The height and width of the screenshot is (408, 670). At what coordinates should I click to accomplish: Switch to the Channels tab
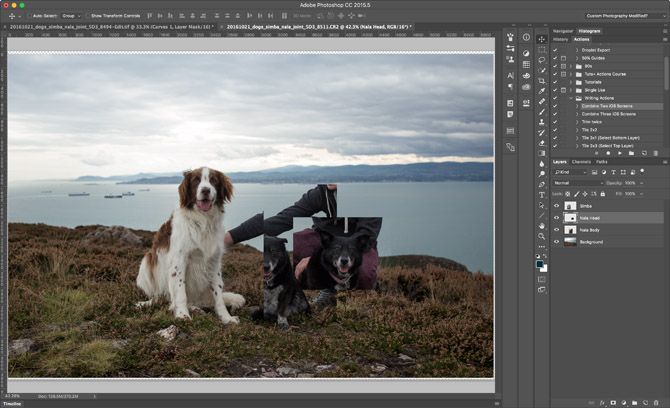(581, 162)
